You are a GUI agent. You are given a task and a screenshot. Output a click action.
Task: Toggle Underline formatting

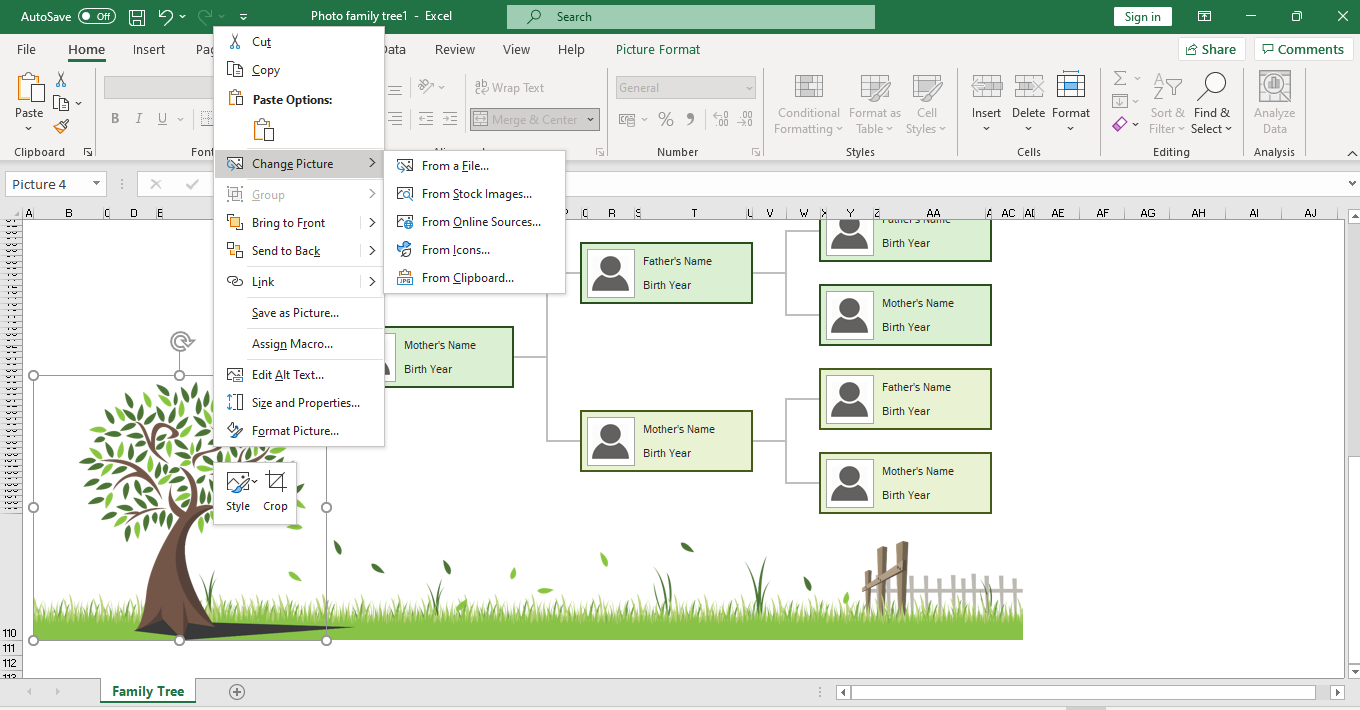[x=160, y=118]
